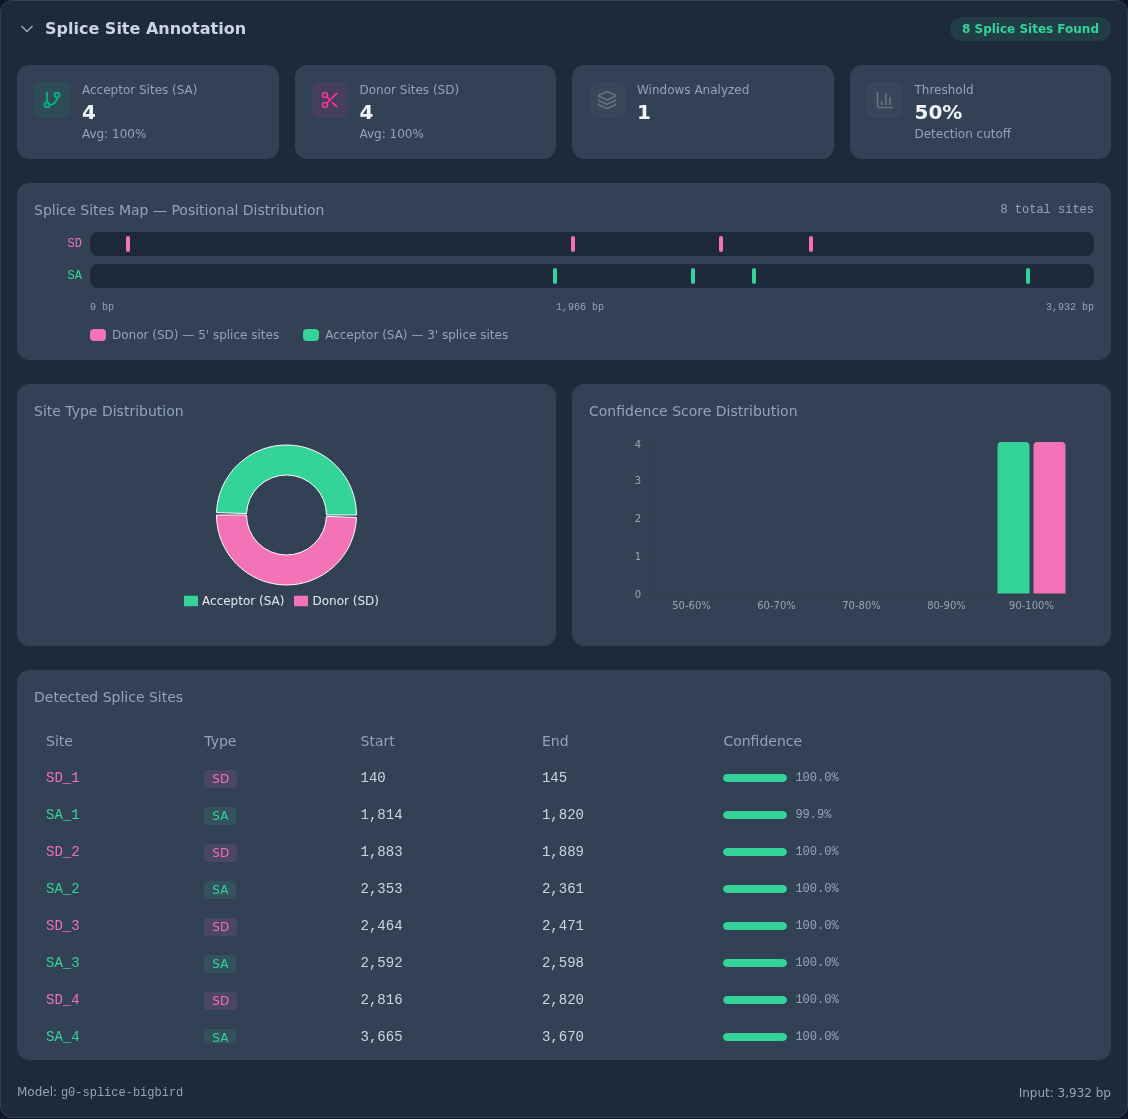Click the pink Donor donut segment

coord(286,570)
